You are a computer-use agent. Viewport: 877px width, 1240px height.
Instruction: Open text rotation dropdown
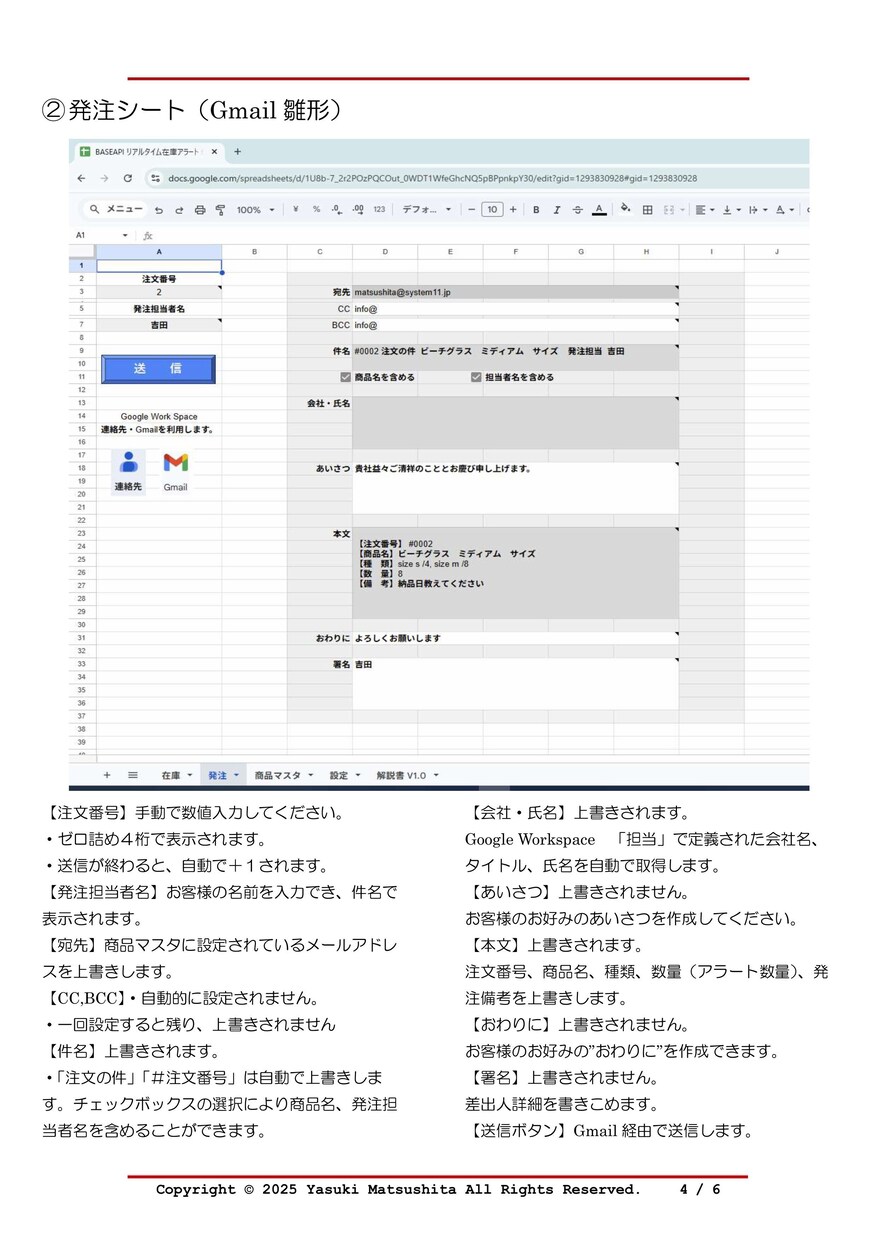click(785, 210)
